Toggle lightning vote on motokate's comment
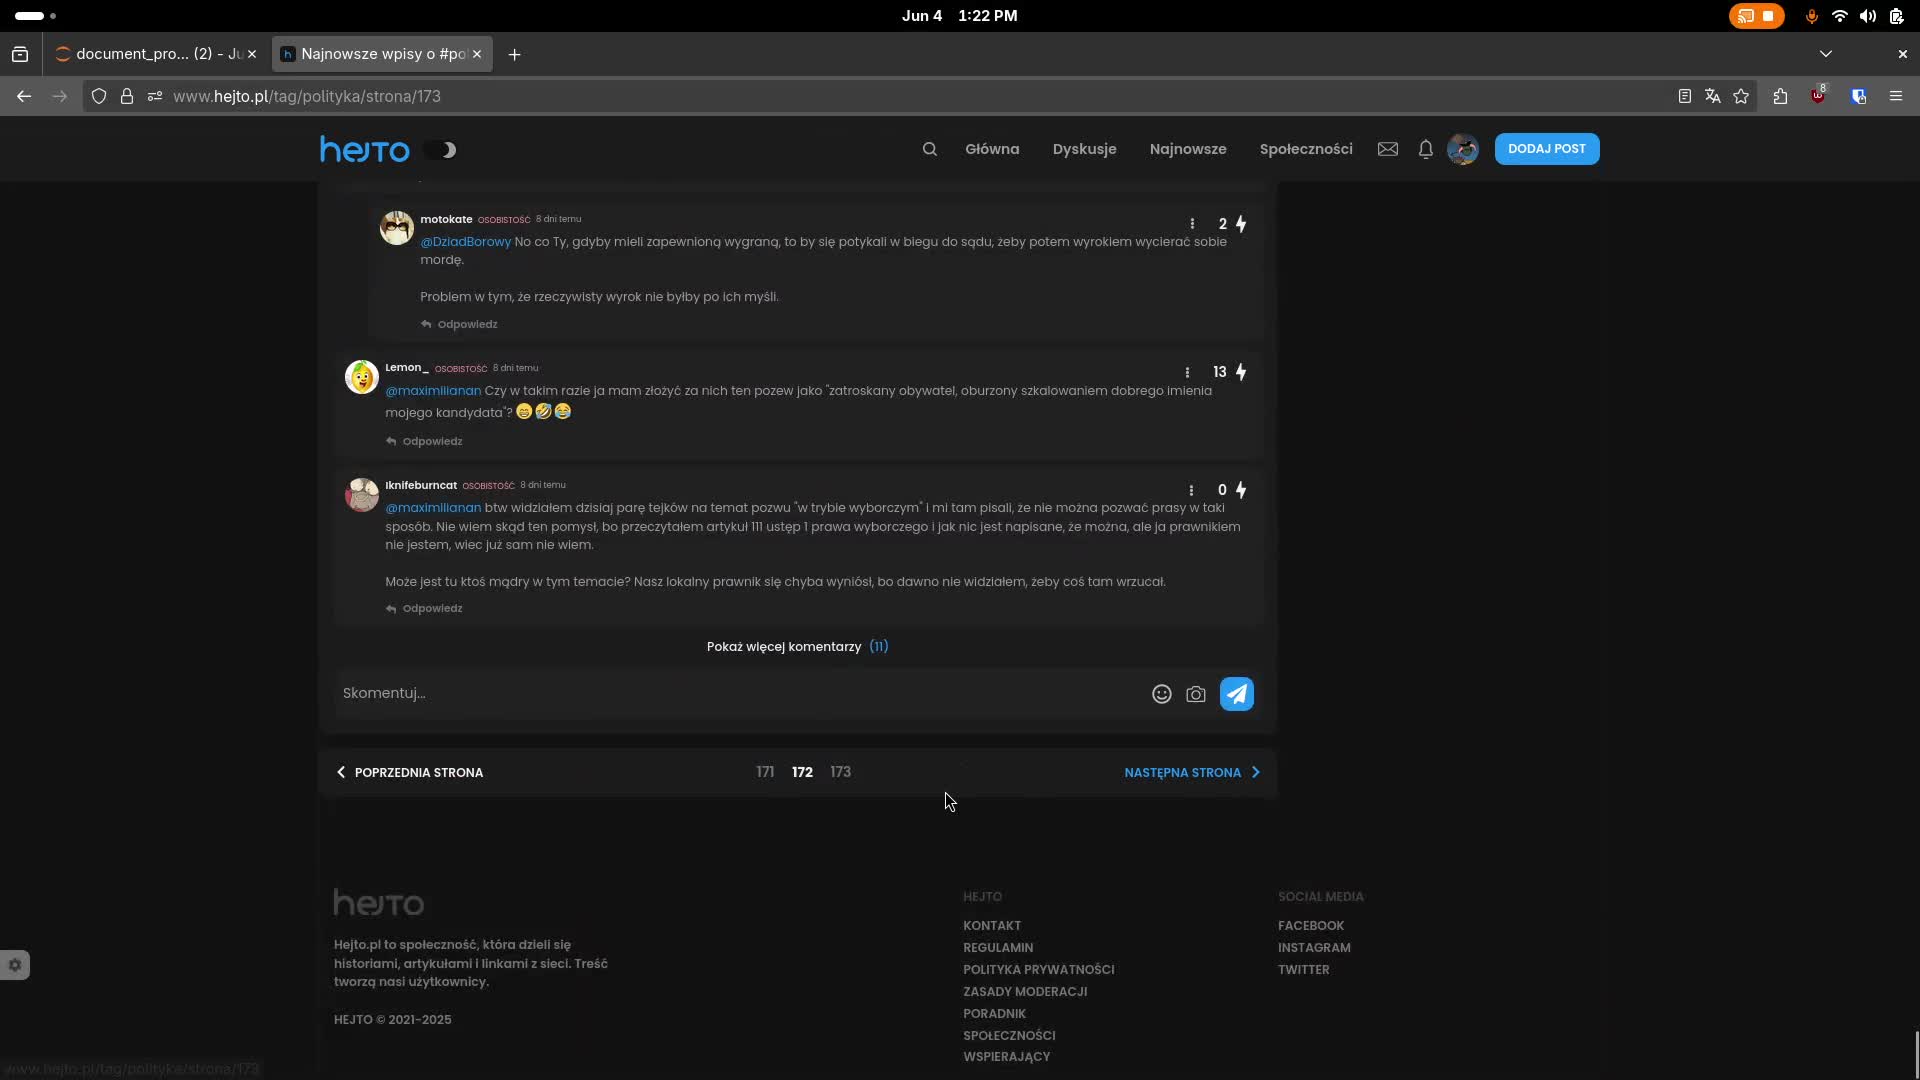The image size is (1920, 1080). click(1241, 224)
